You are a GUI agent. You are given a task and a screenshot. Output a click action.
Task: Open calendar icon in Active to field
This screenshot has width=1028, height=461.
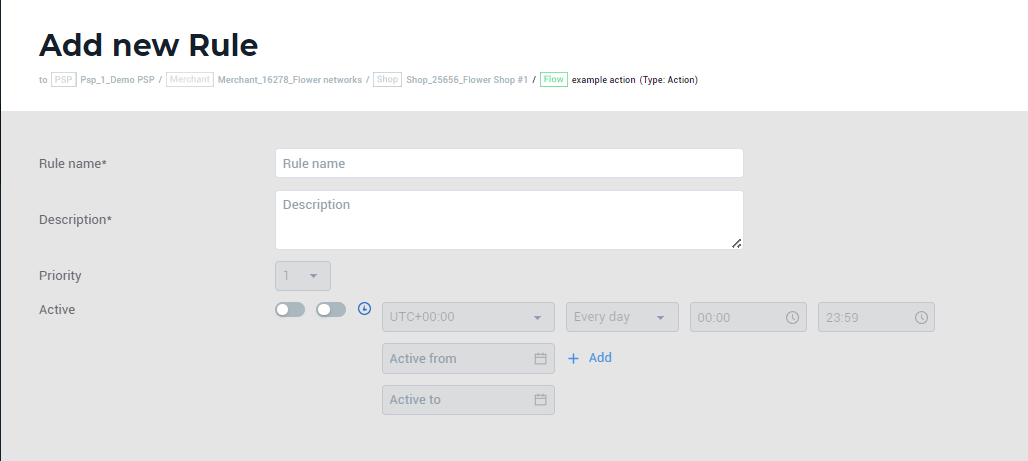coord(540,400)
